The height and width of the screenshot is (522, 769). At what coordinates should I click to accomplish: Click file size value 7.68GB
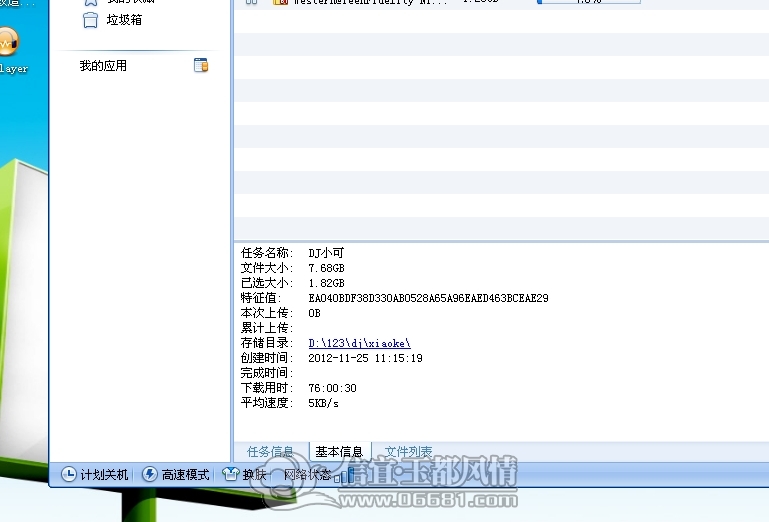[326, 268]
